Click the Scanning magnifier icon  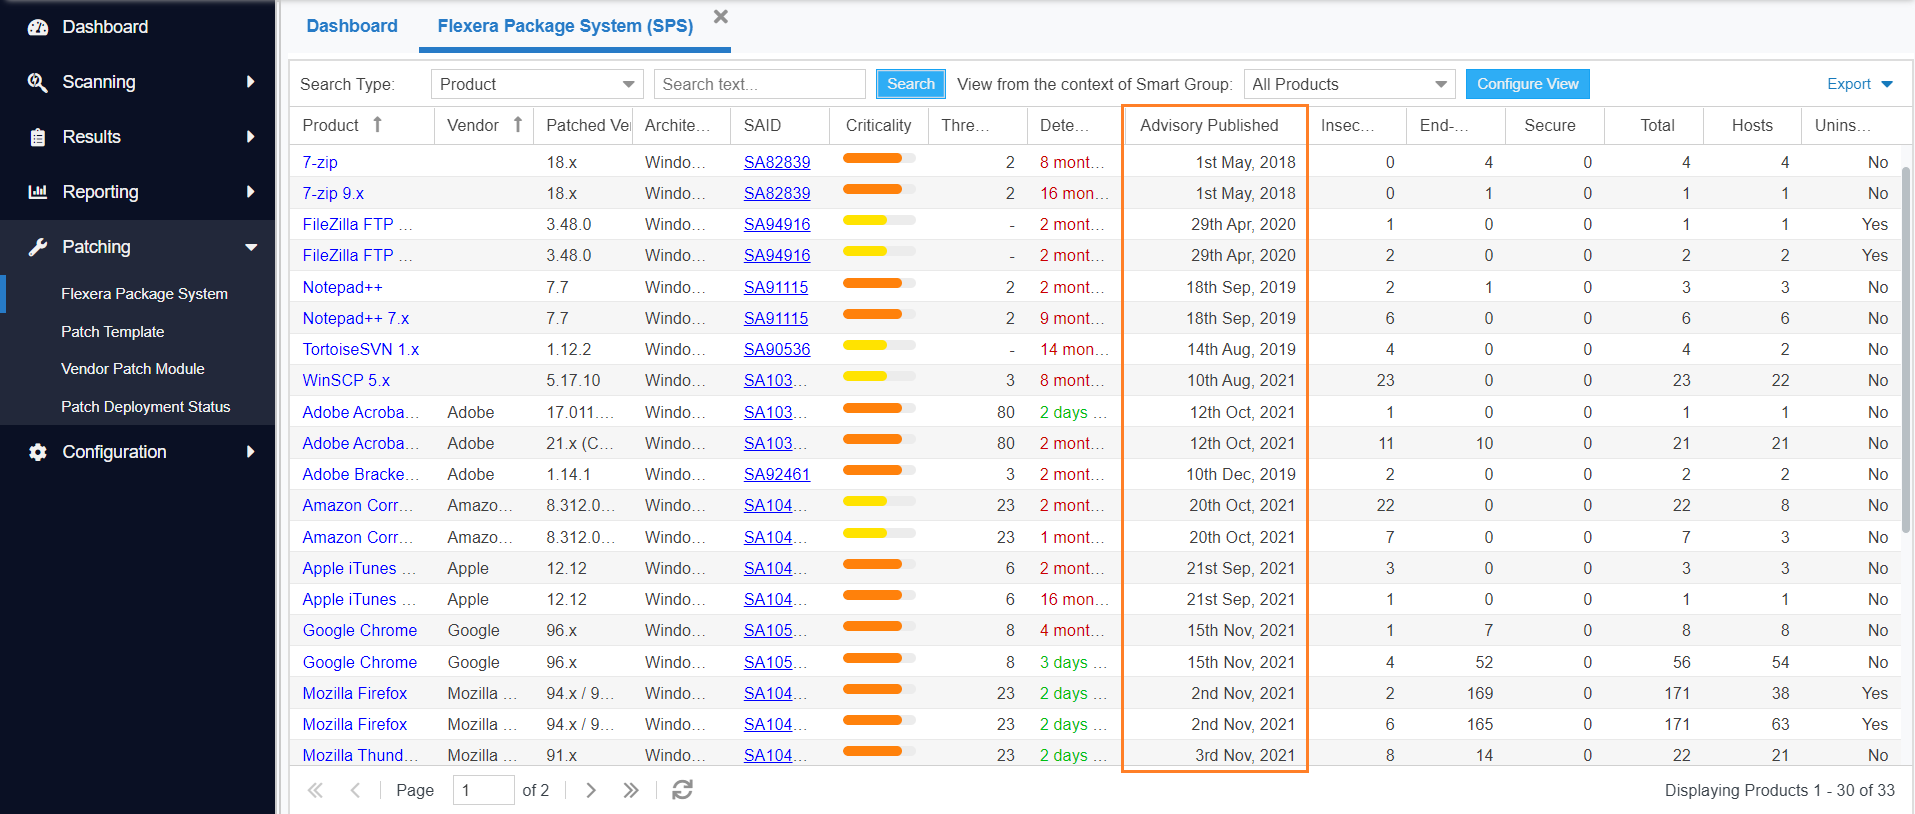38,82
